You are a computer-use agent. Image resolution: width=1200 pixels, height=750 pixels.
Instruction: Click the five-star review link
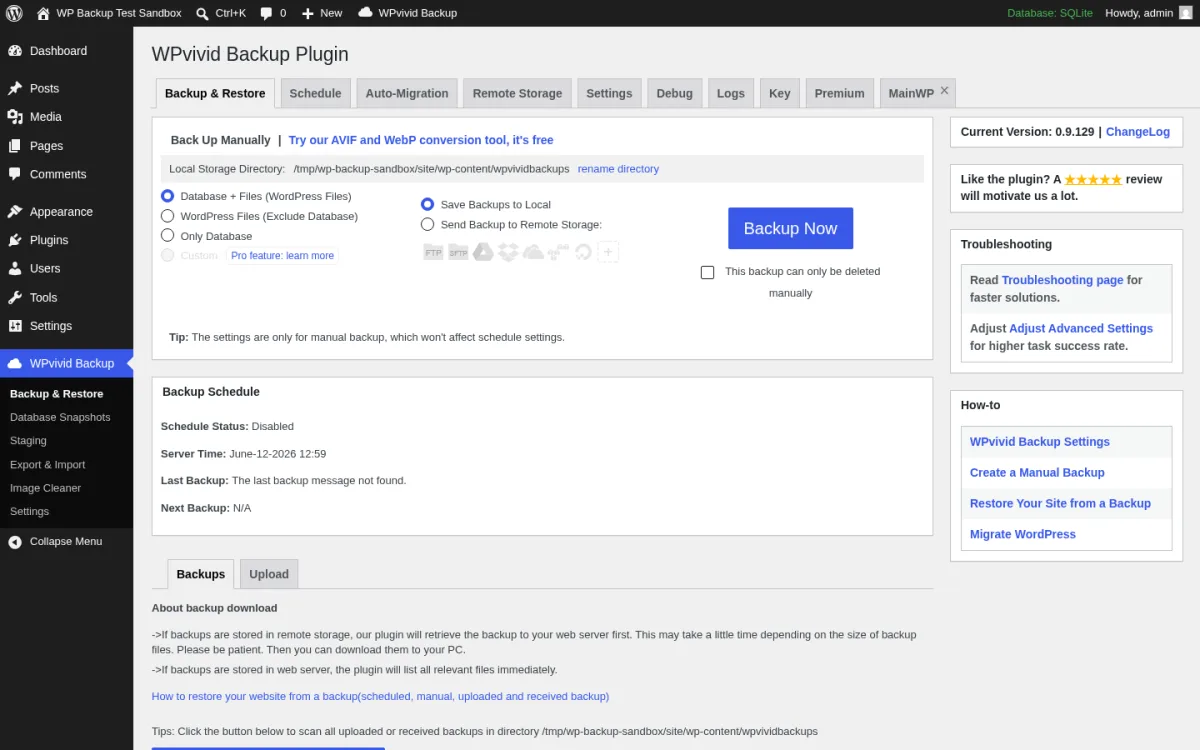1093,180
